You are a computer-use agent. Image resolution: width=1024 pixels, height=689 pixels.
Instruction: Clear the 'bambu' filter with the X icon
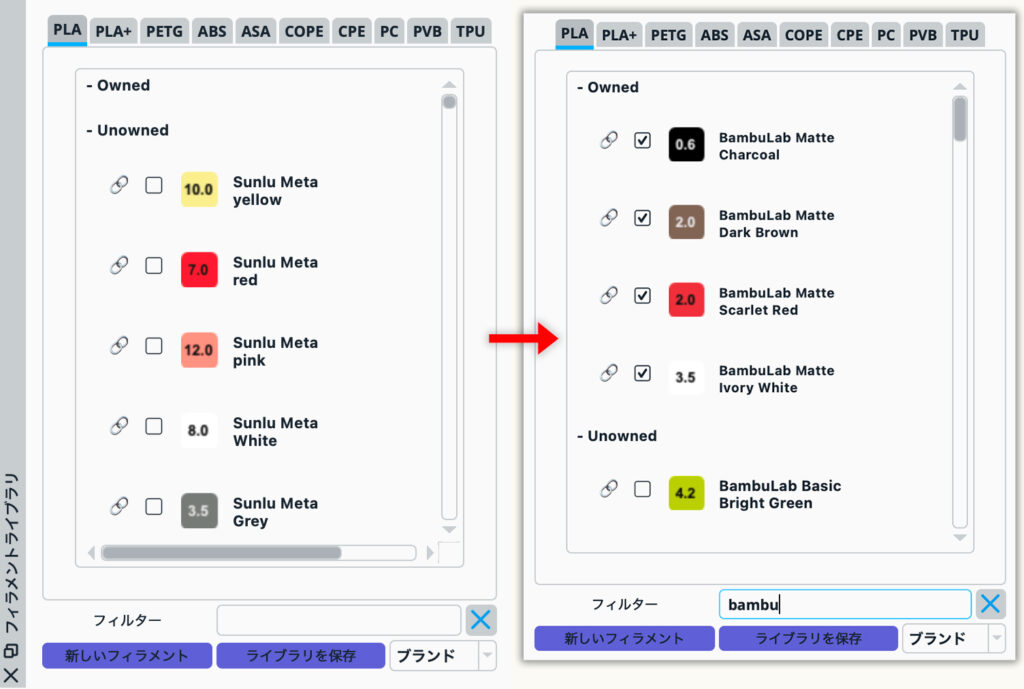(990, 604)
